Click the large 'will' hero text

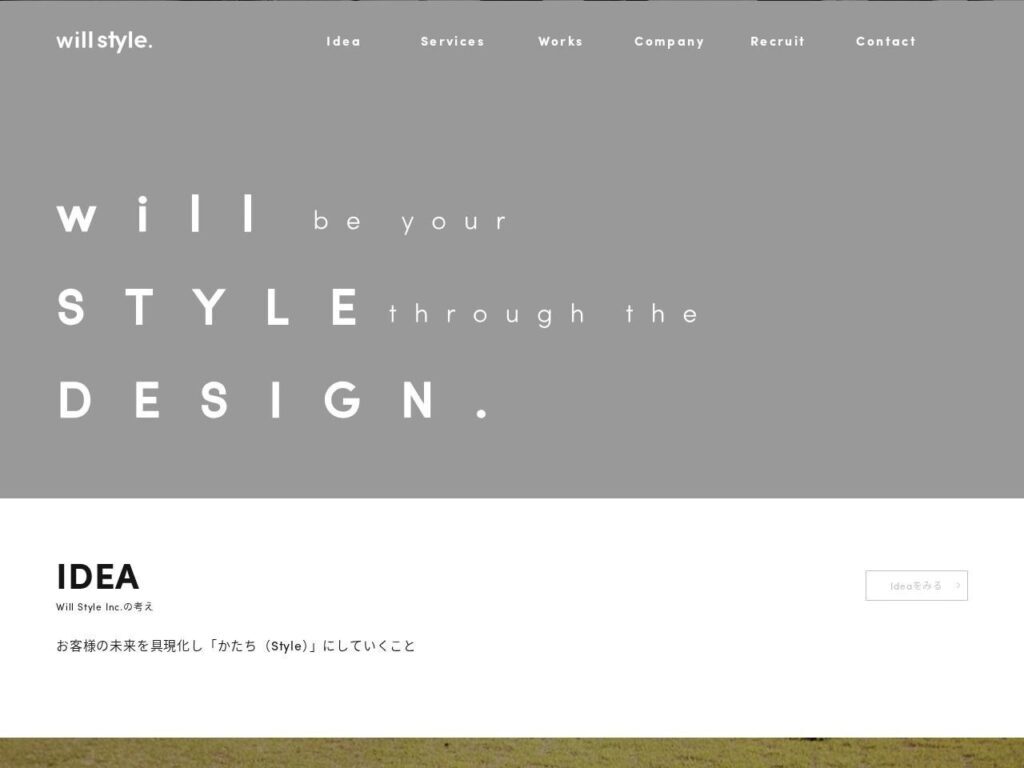pos(156,214)
